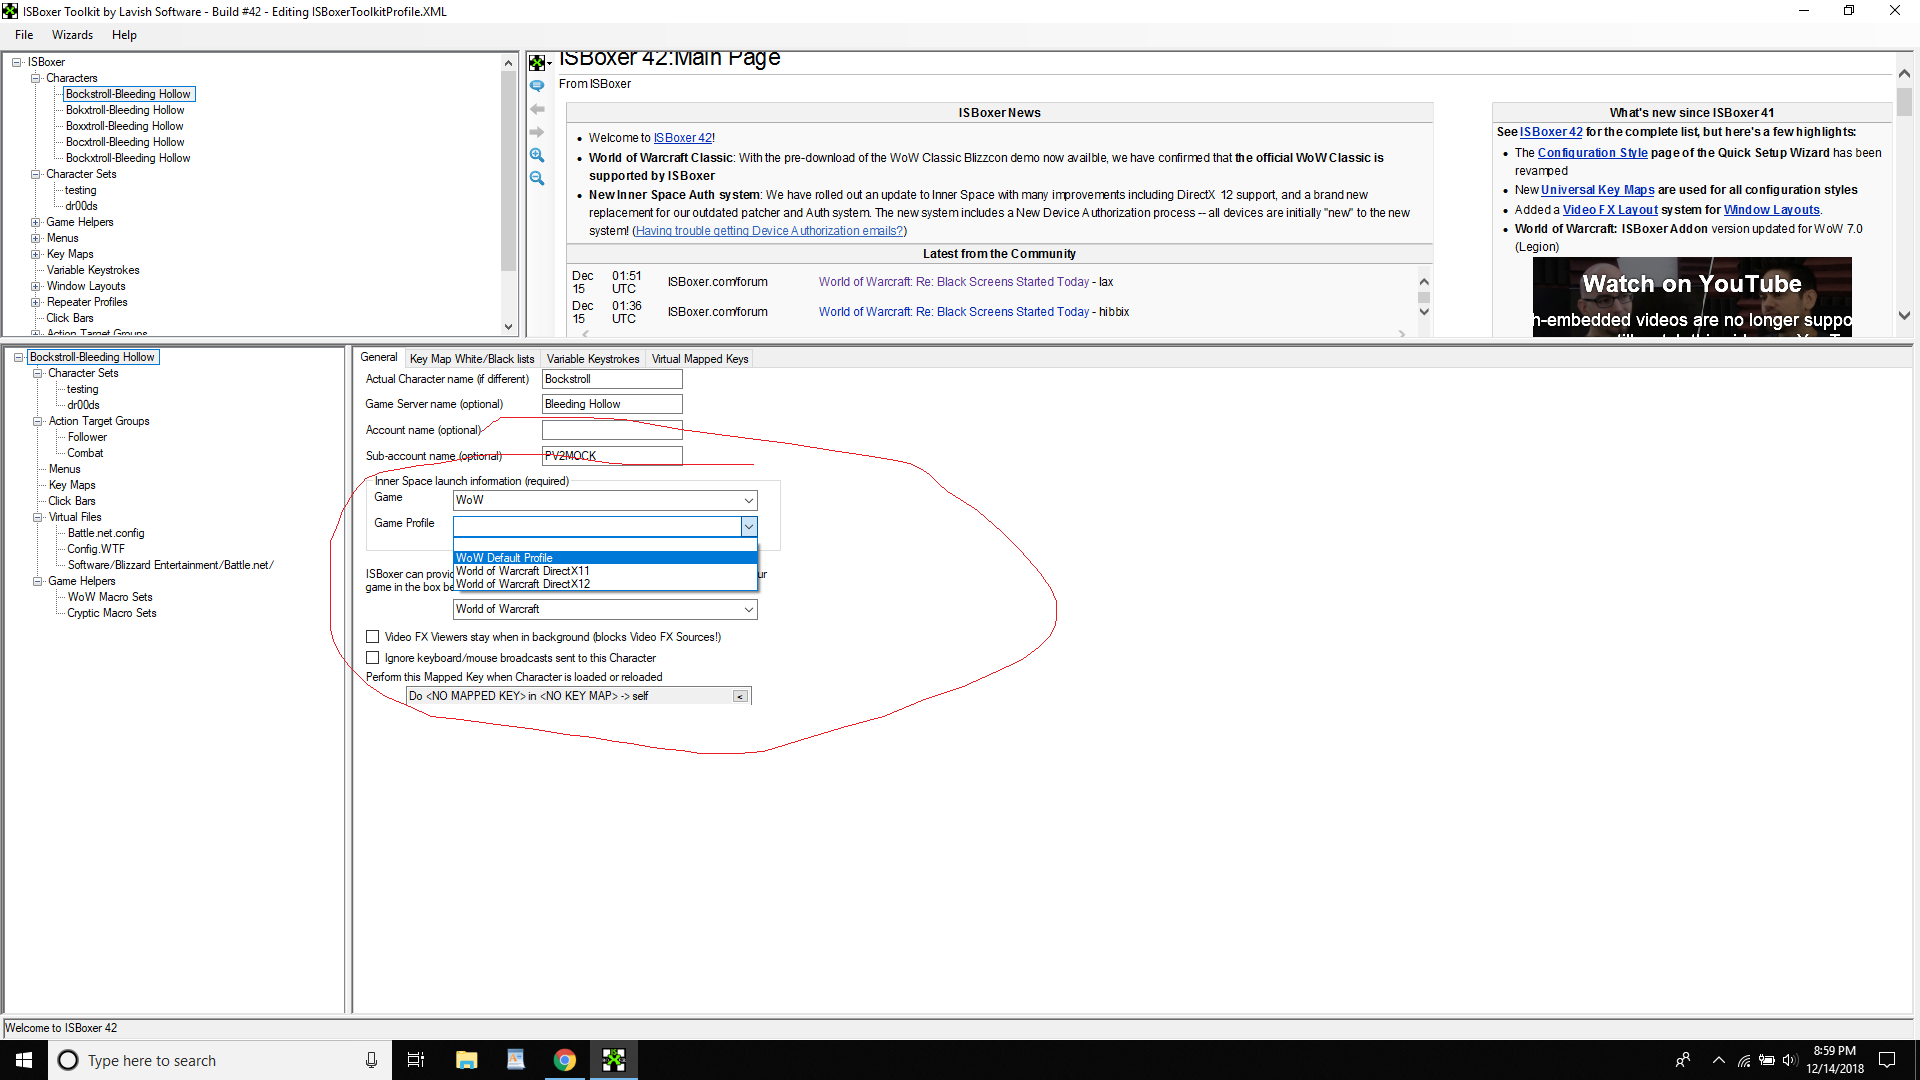Open the Wizards menu
The image size is (1920, 1080).
point(72,35)
